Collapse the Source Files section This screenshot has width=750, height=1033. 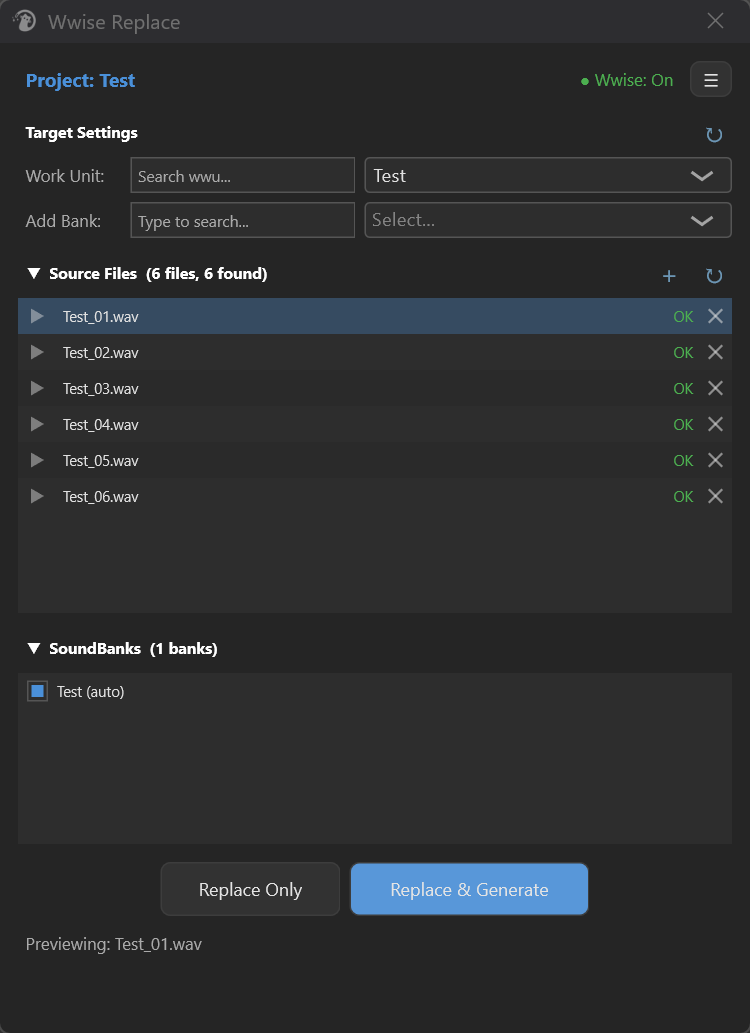[x=34, y=273]
